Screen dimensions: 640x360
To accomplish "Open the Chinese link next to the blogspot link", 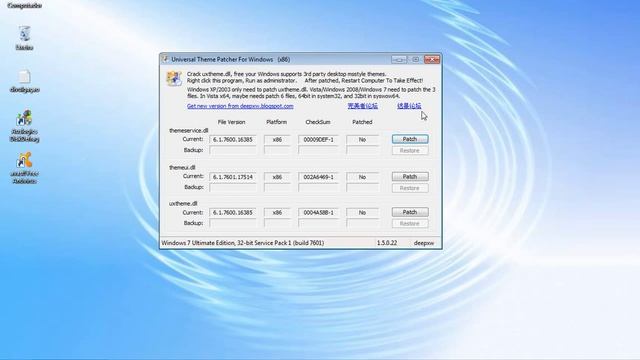I will pyautogui.click(x=362, y=106).
